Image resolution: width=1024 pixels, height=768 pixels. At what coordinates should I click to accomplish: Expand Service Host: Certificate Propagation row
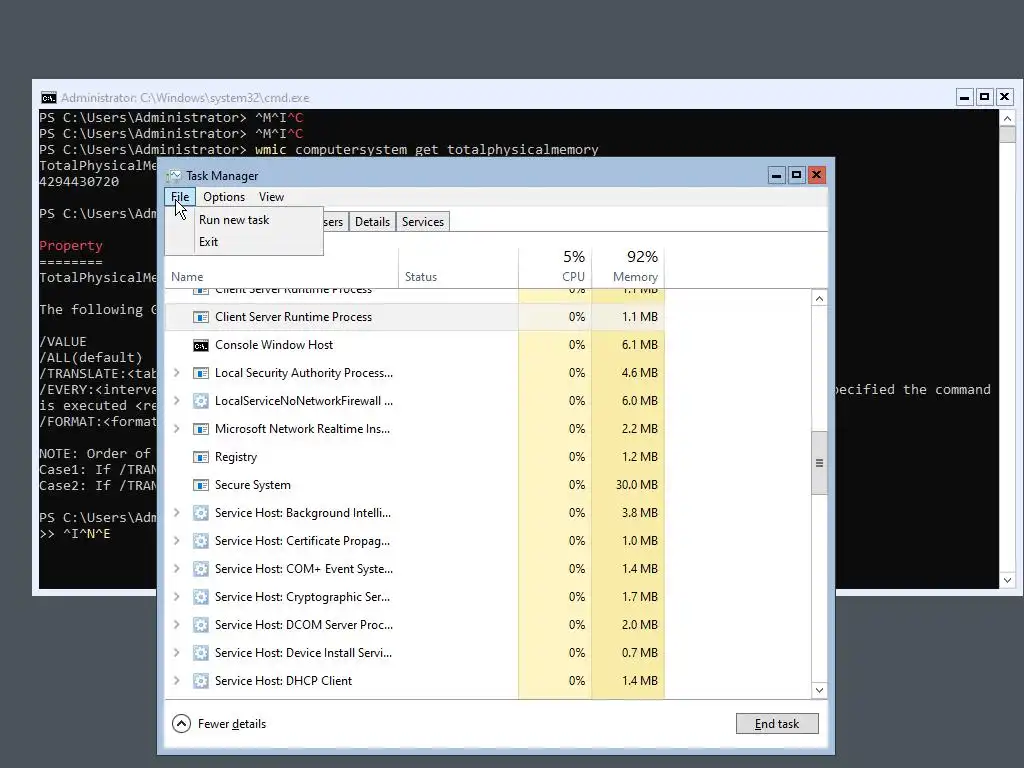pos(176,541)
